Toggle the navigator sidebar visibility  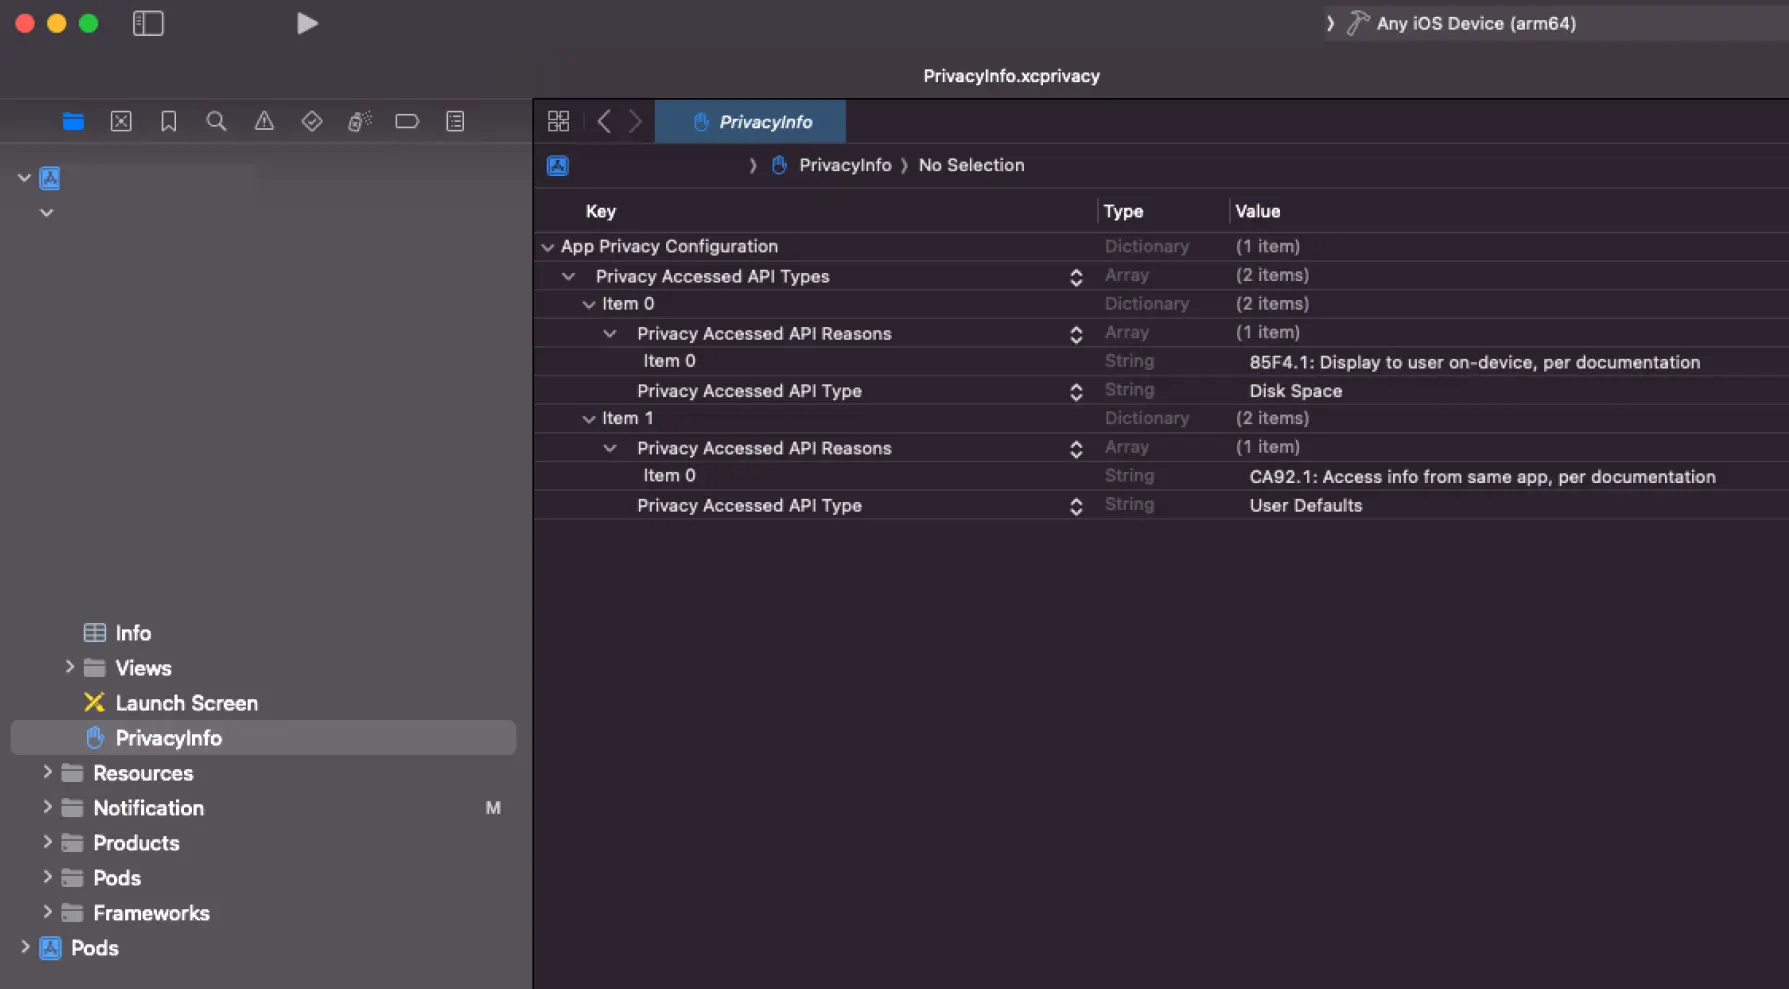148,23
